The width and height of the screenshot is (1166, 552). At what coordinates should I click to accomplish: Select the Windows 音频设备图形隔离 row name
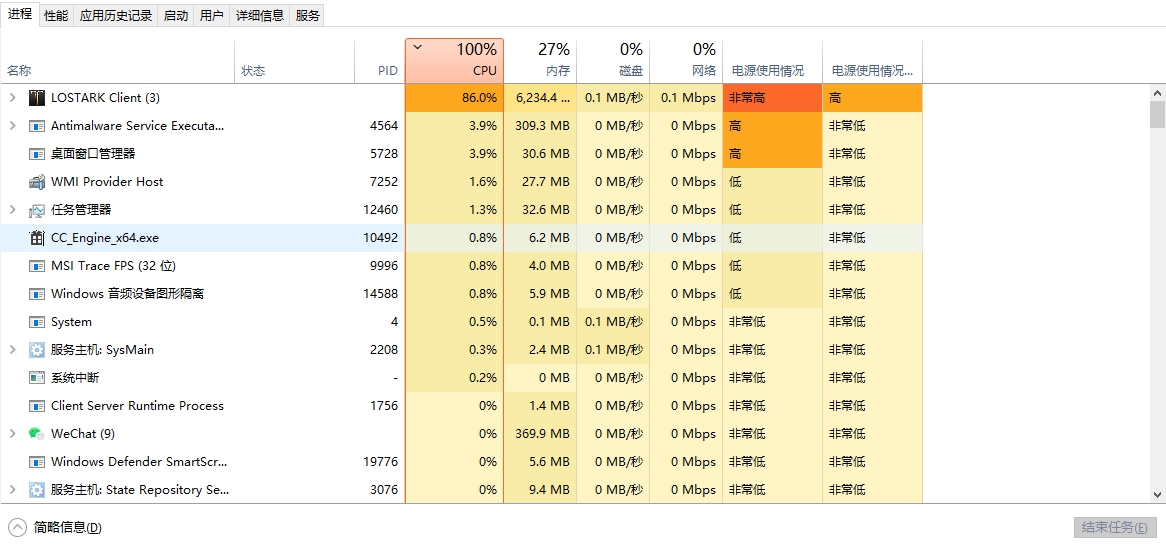pyautogui.click(x=127, y=294)
